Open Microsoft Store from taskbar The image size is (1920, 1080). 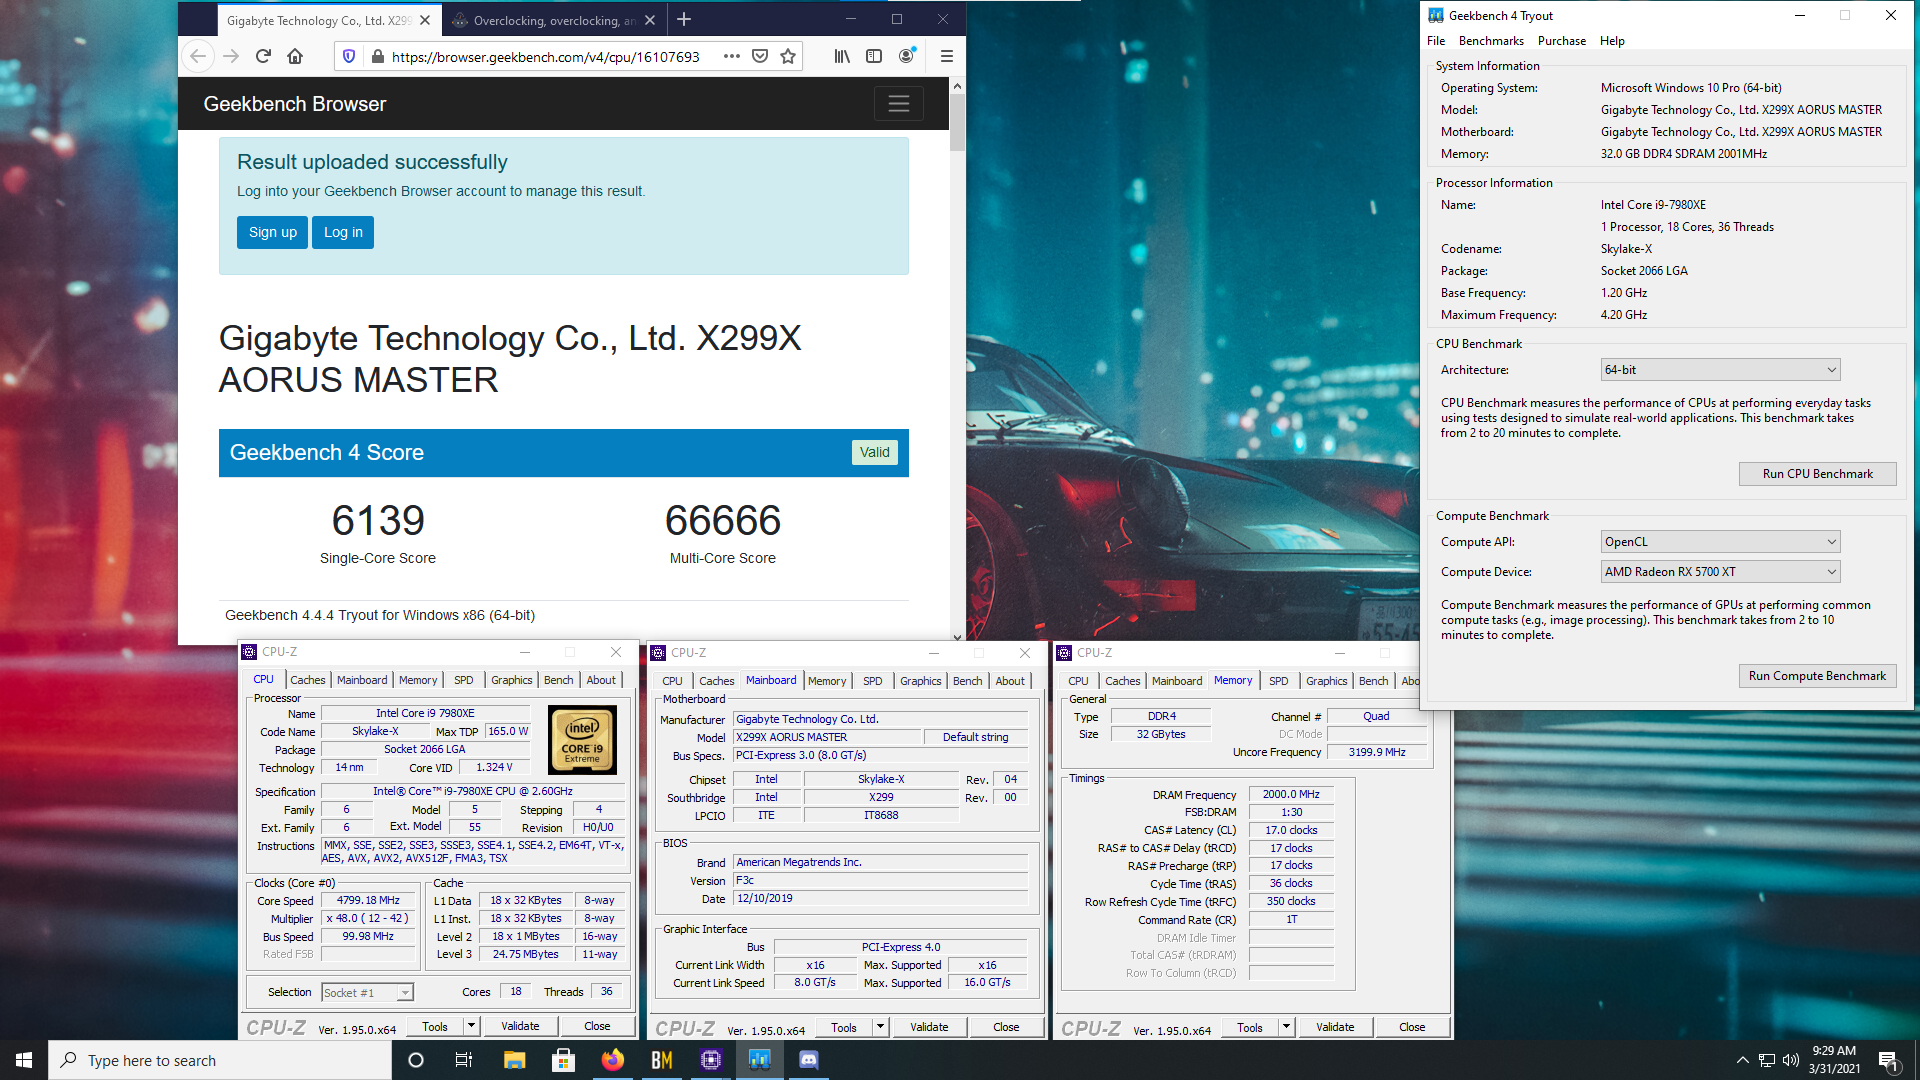563,1060
